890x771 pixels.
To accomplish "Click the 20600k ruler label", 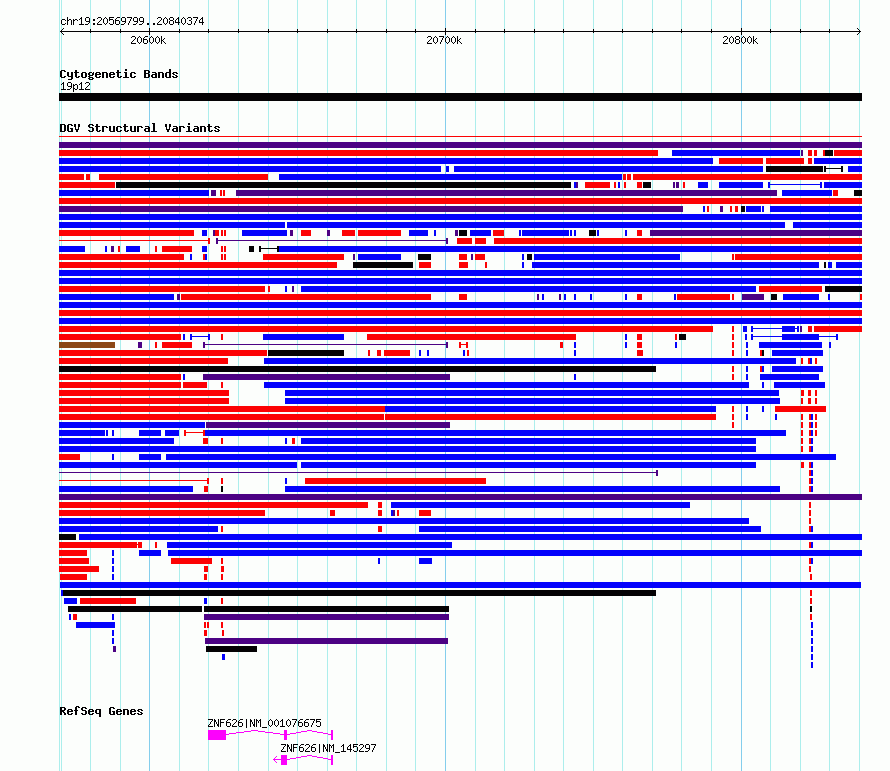I will coord(148,40).
